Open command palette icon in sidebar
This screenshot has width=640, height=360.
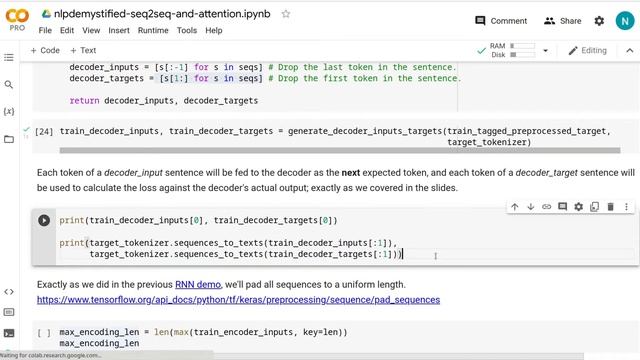pos(9,312)
